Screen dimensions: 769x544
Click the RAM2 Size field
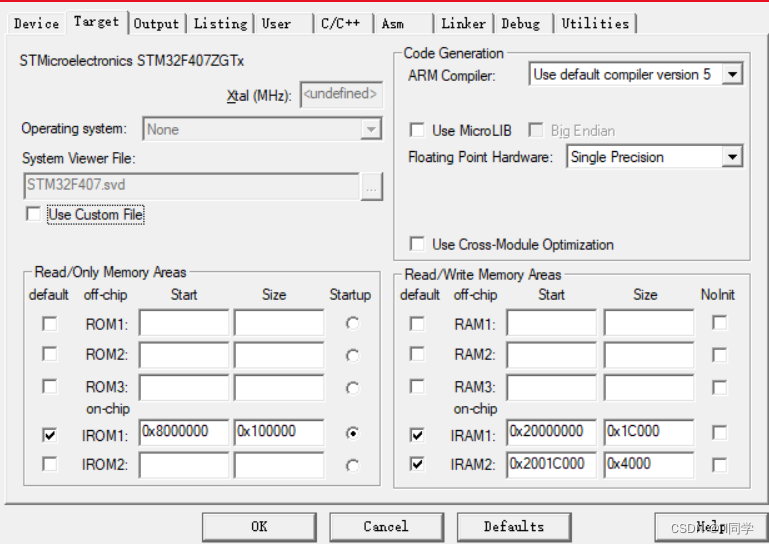(x=649, y=355)
